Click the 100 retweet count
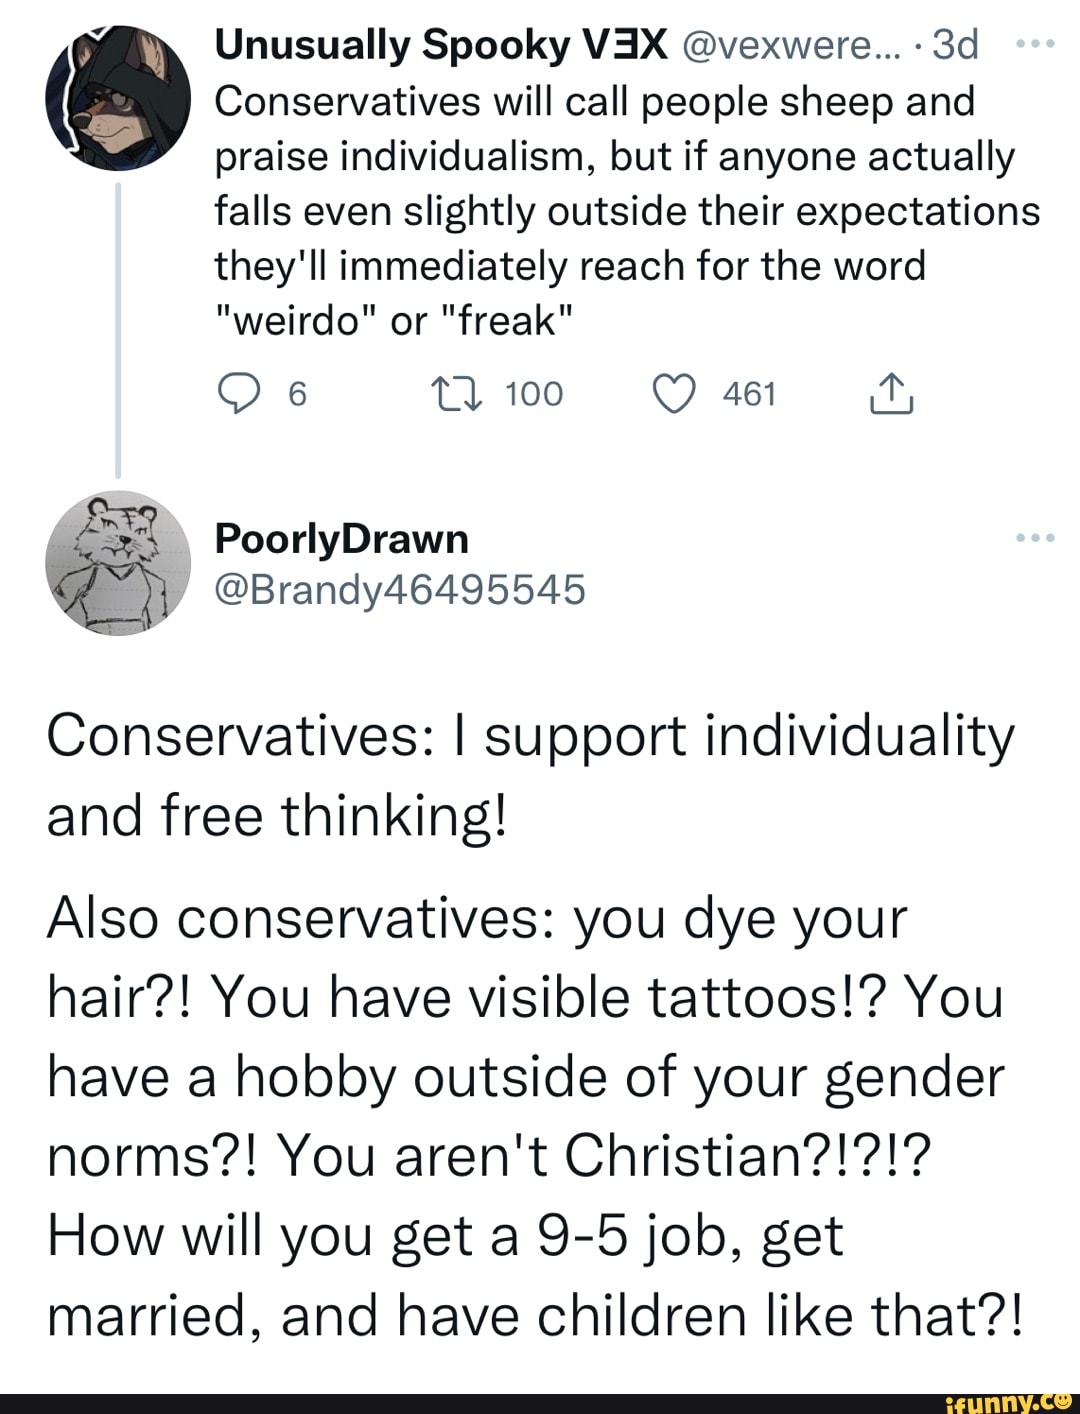This screenshot has height=1414, width=1080. [534, 394]
